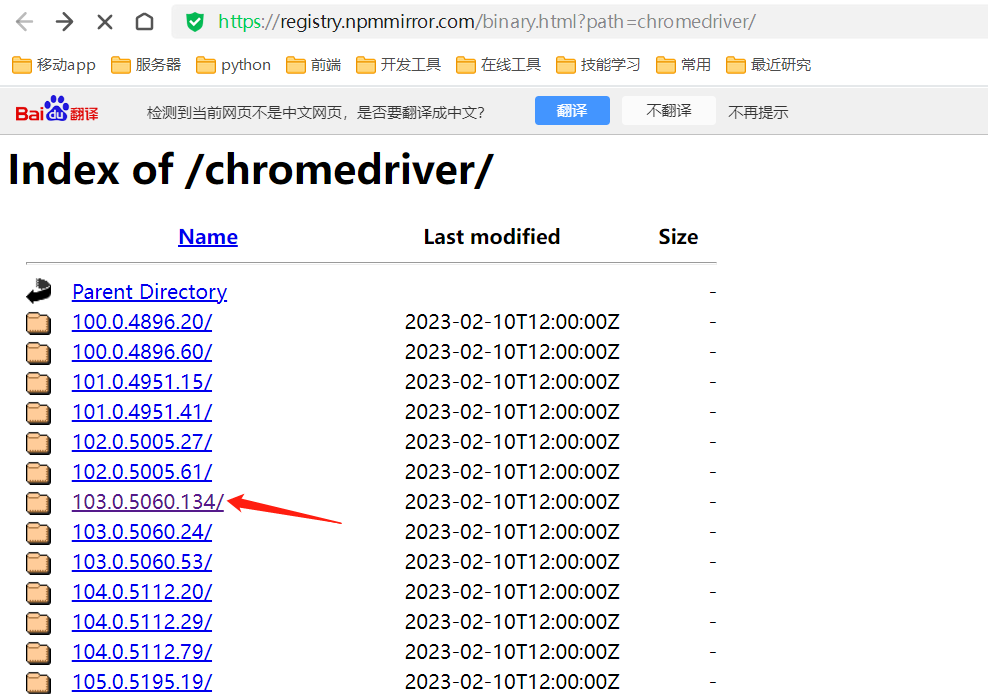988x694 pixels.
Task: Open the Parent Directory link
Action: 149,292
